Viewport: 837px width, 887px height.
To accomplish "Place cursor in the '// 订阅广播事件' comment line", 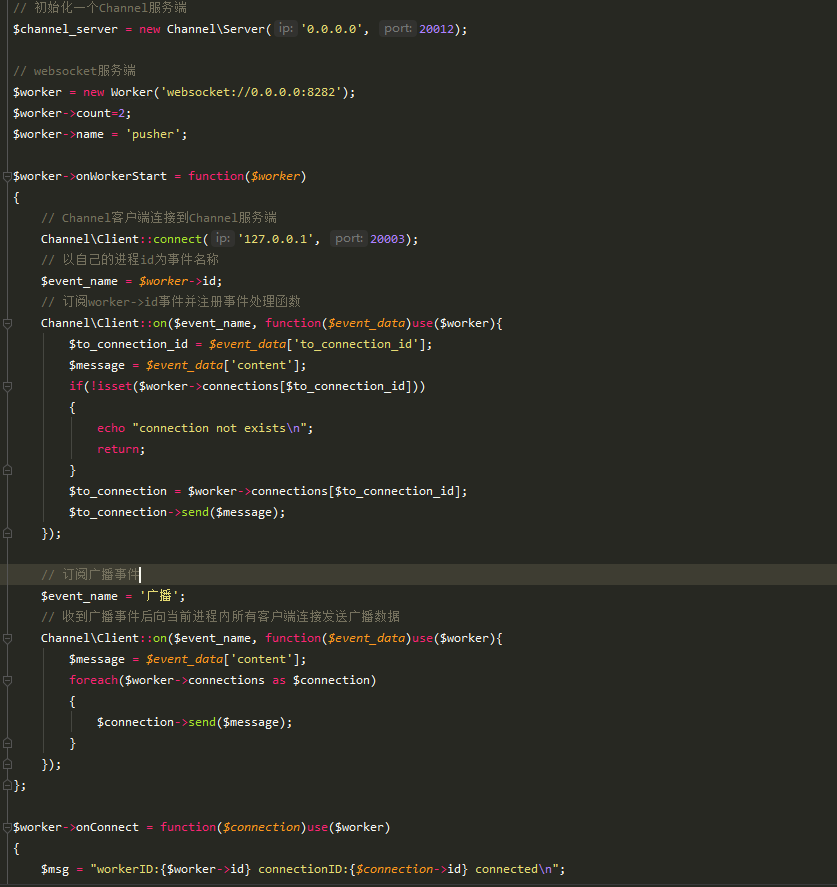I will (x=90, y=575).
